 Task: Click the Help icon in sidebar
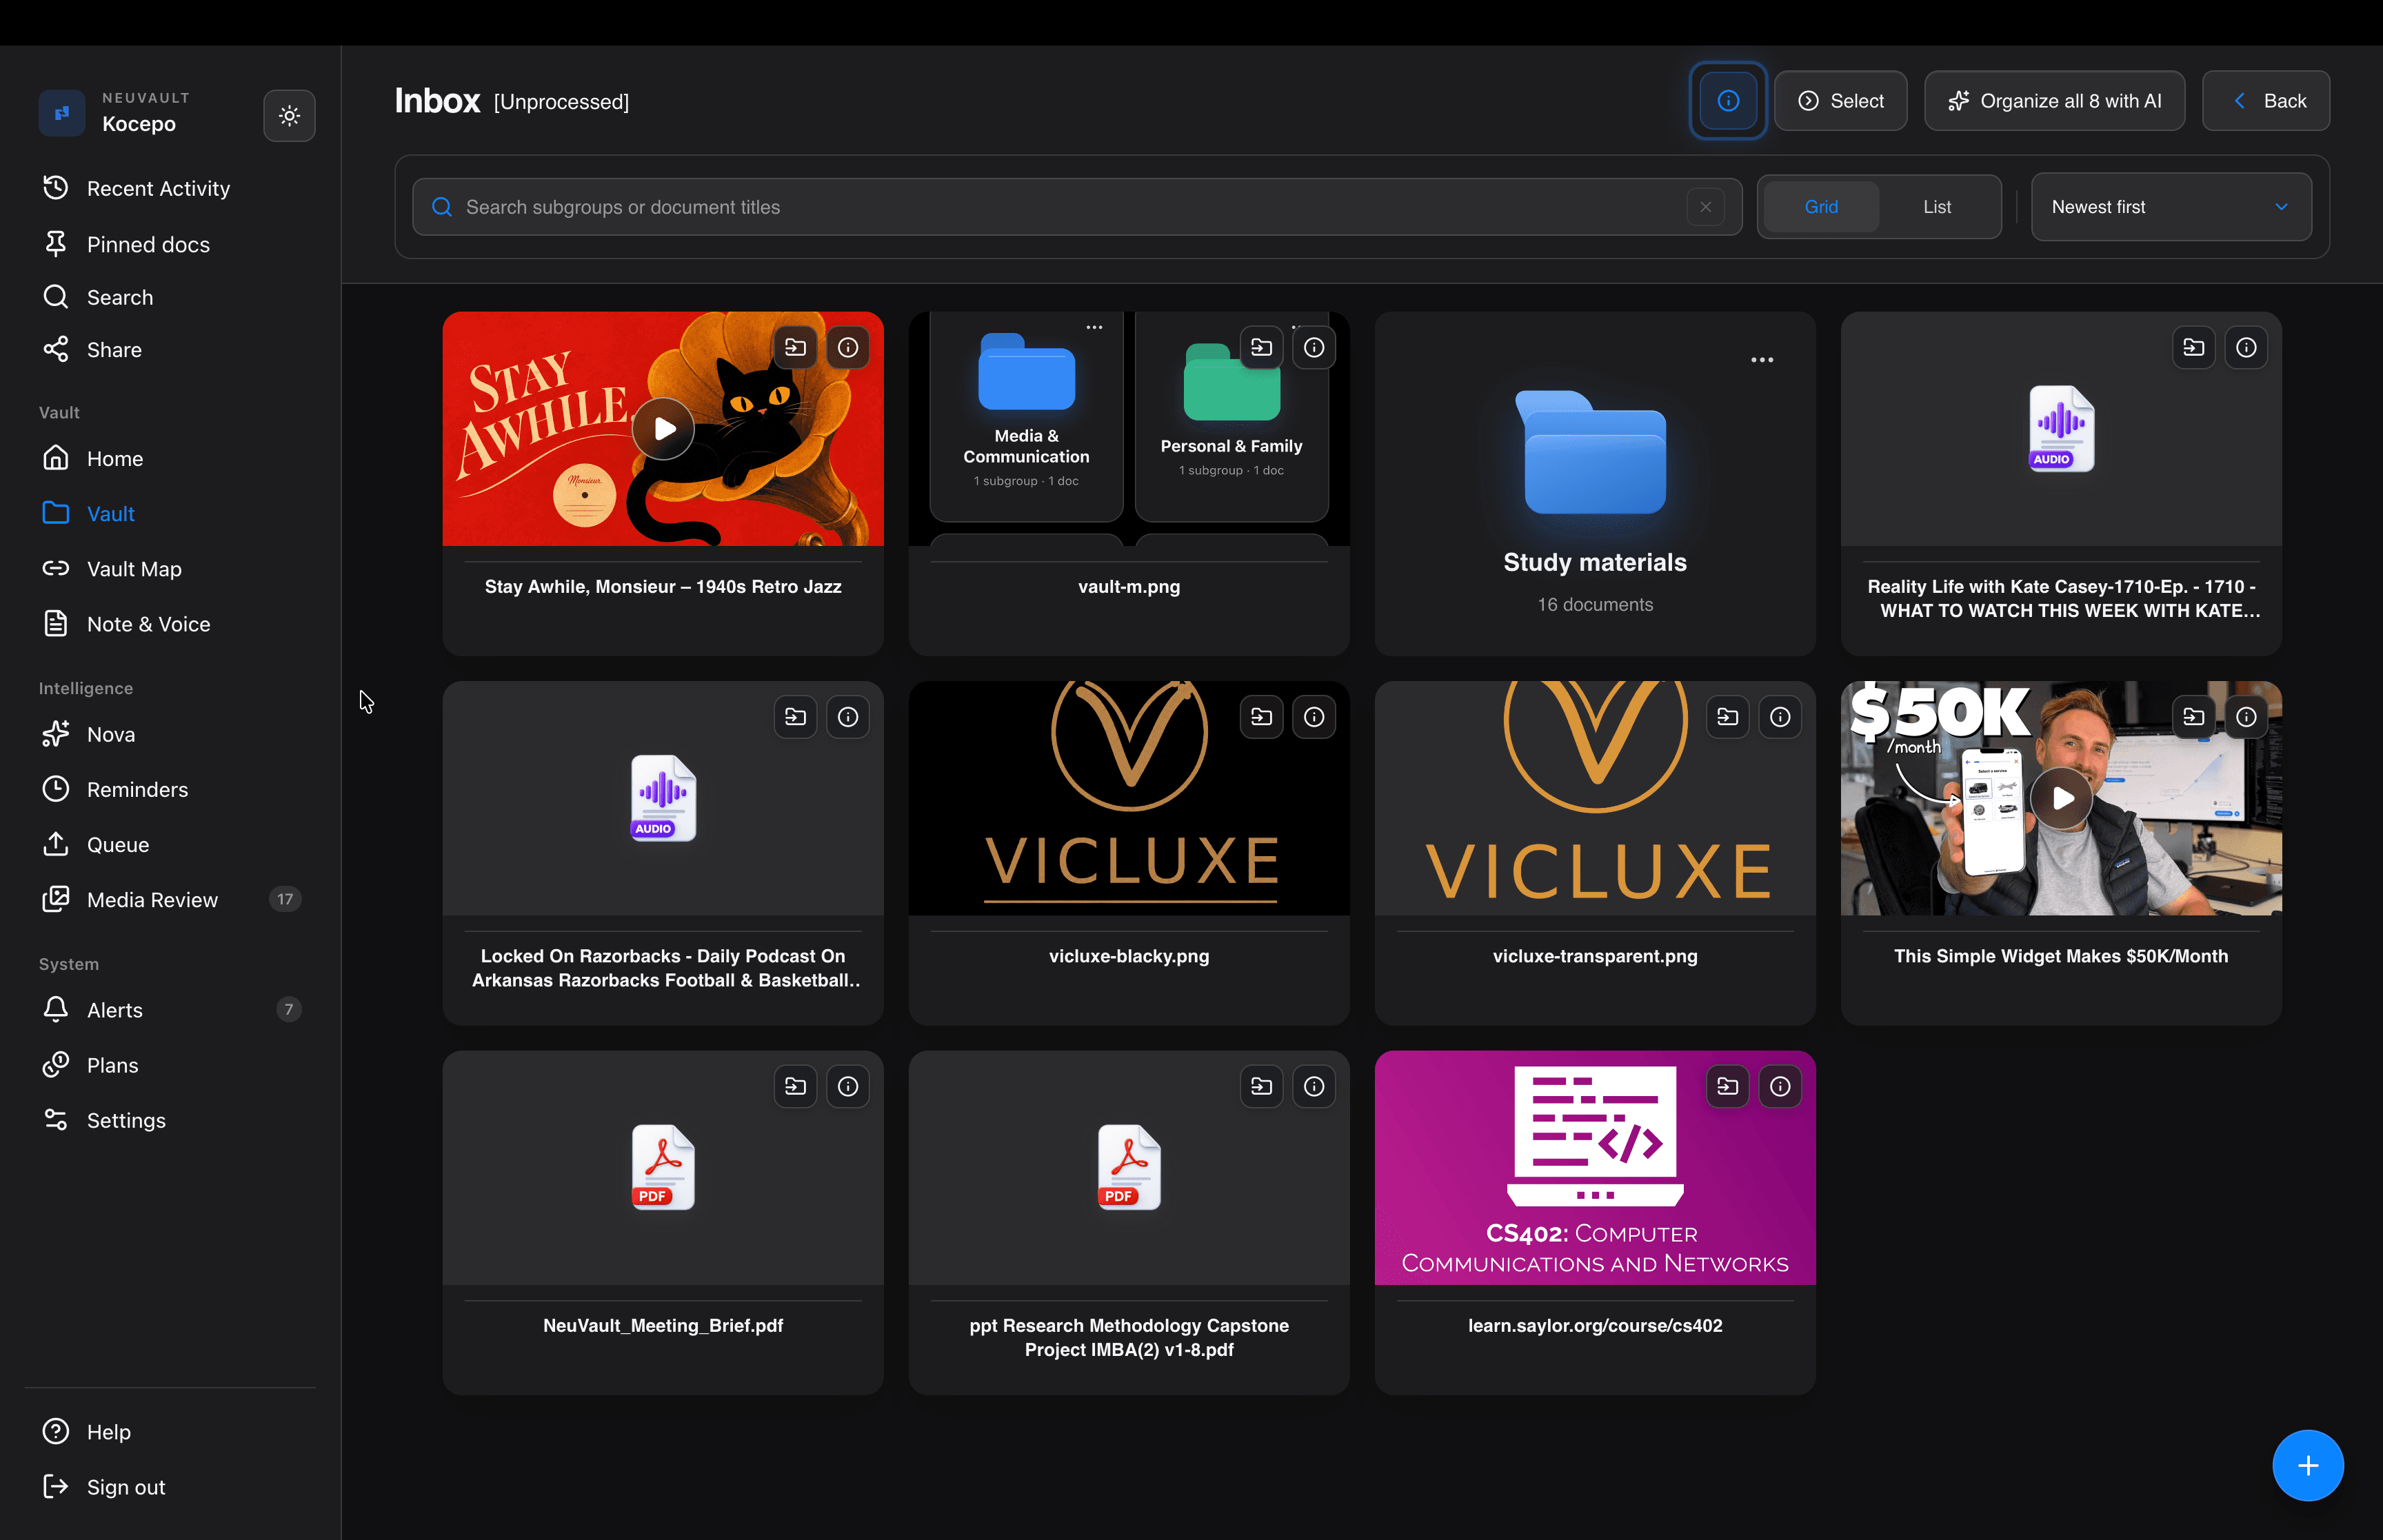point(56,1431)
